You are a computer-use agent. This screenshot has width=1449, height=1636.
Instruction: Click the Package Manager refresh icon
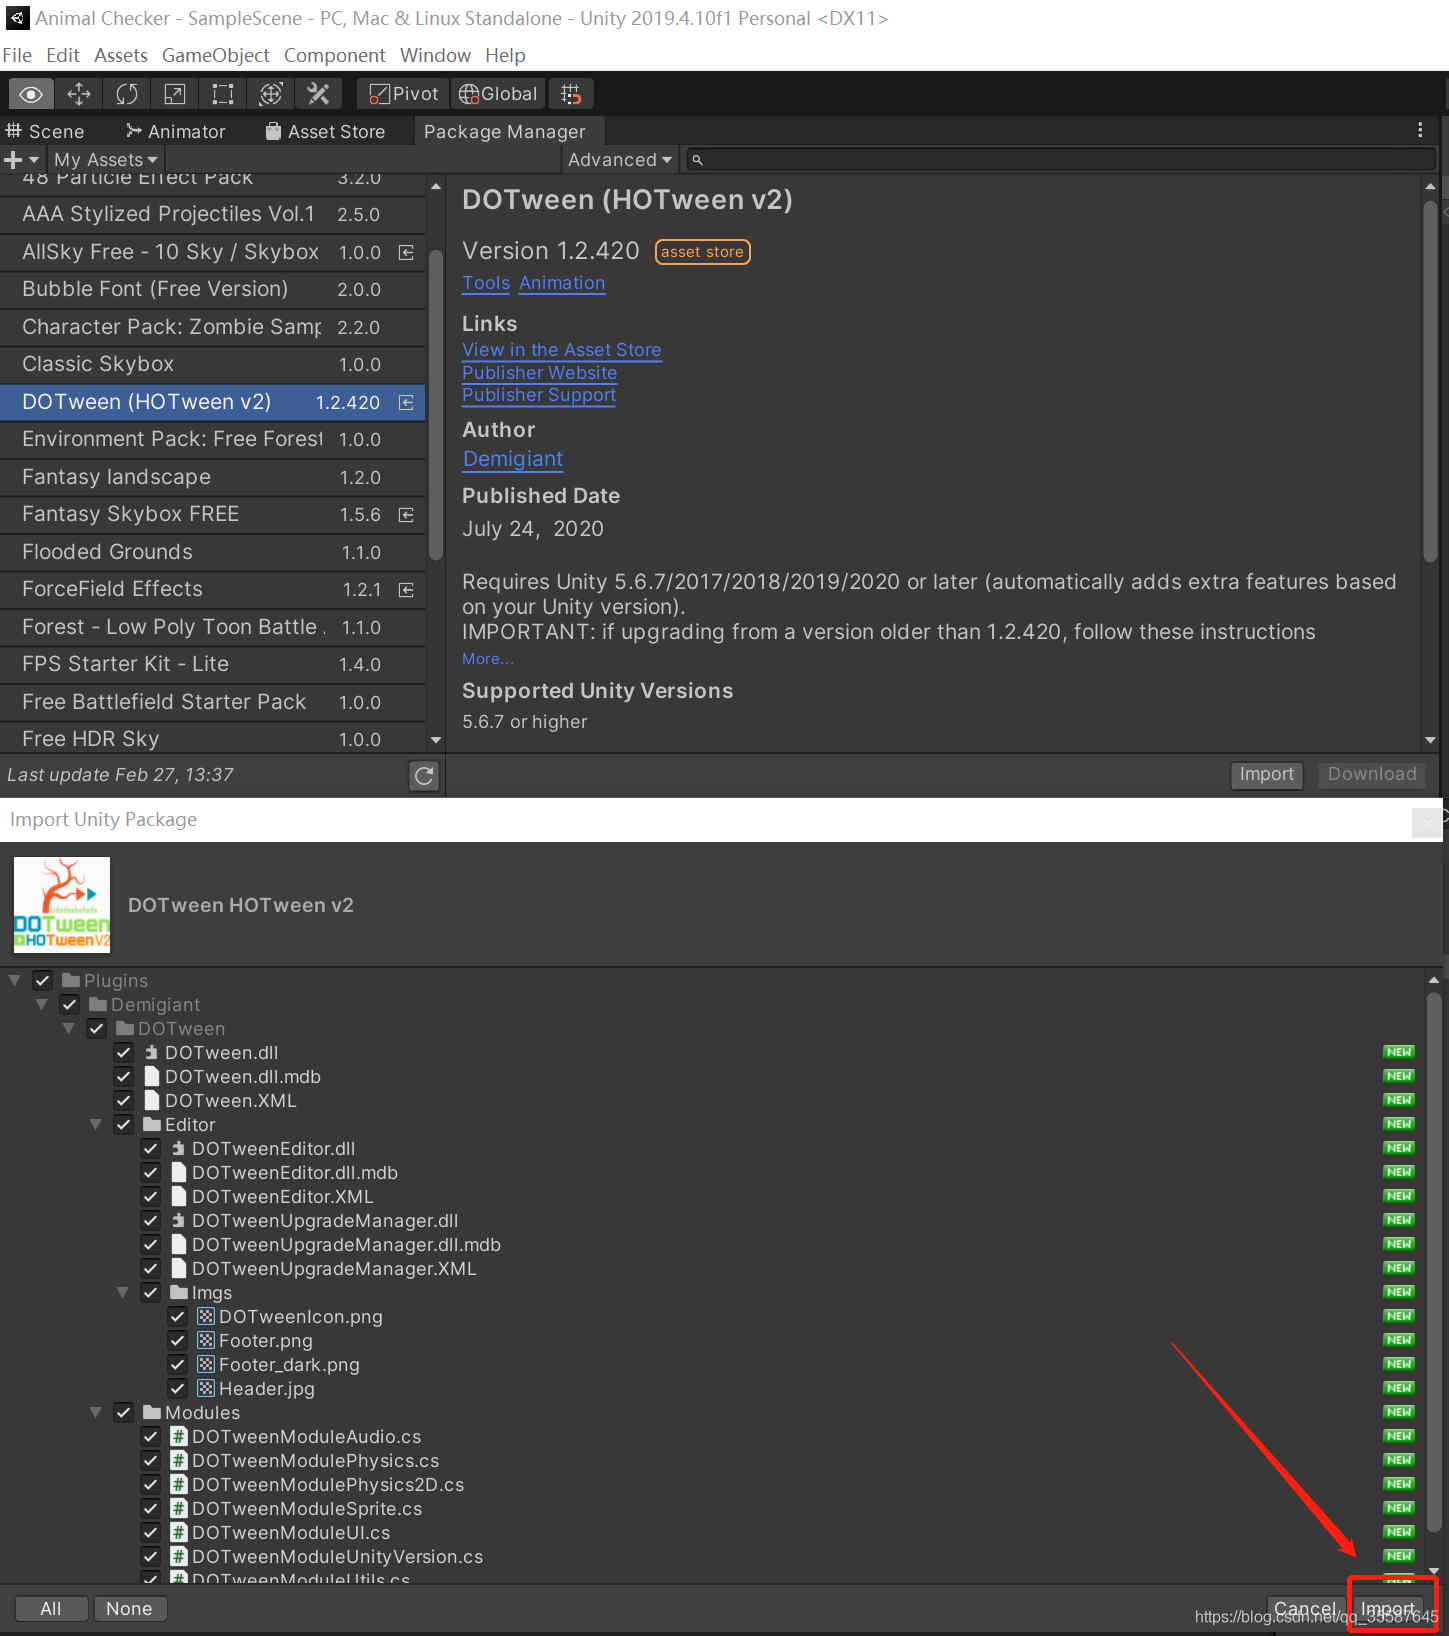coord(425,775)
